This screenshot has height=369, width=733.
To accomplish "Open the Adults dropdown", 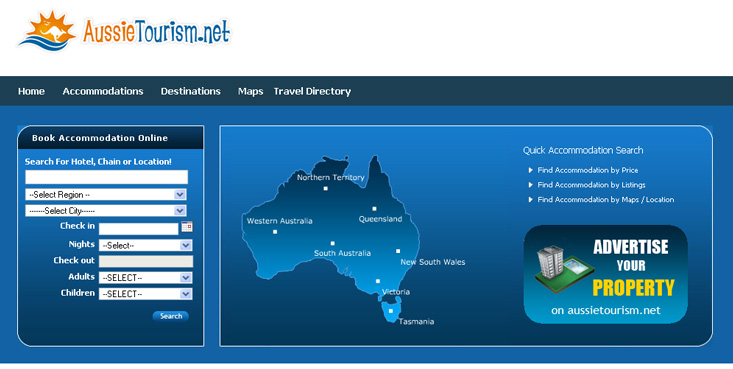I will pos(145,278).
